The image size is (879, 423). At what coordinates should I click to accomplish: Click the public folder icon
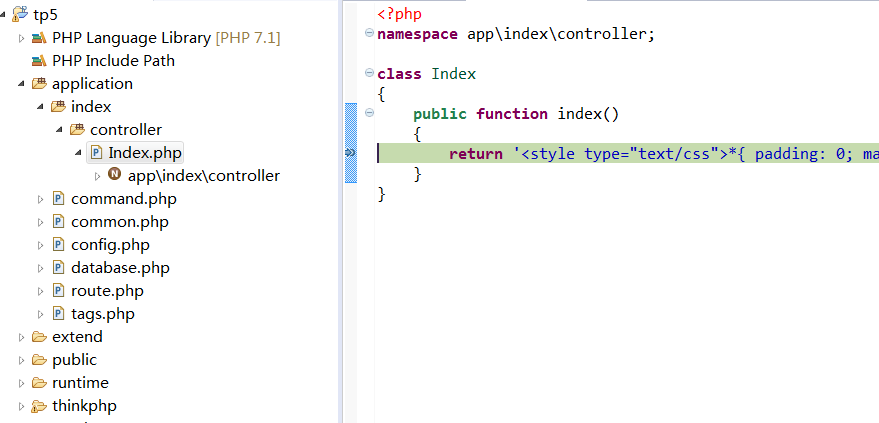39,360
